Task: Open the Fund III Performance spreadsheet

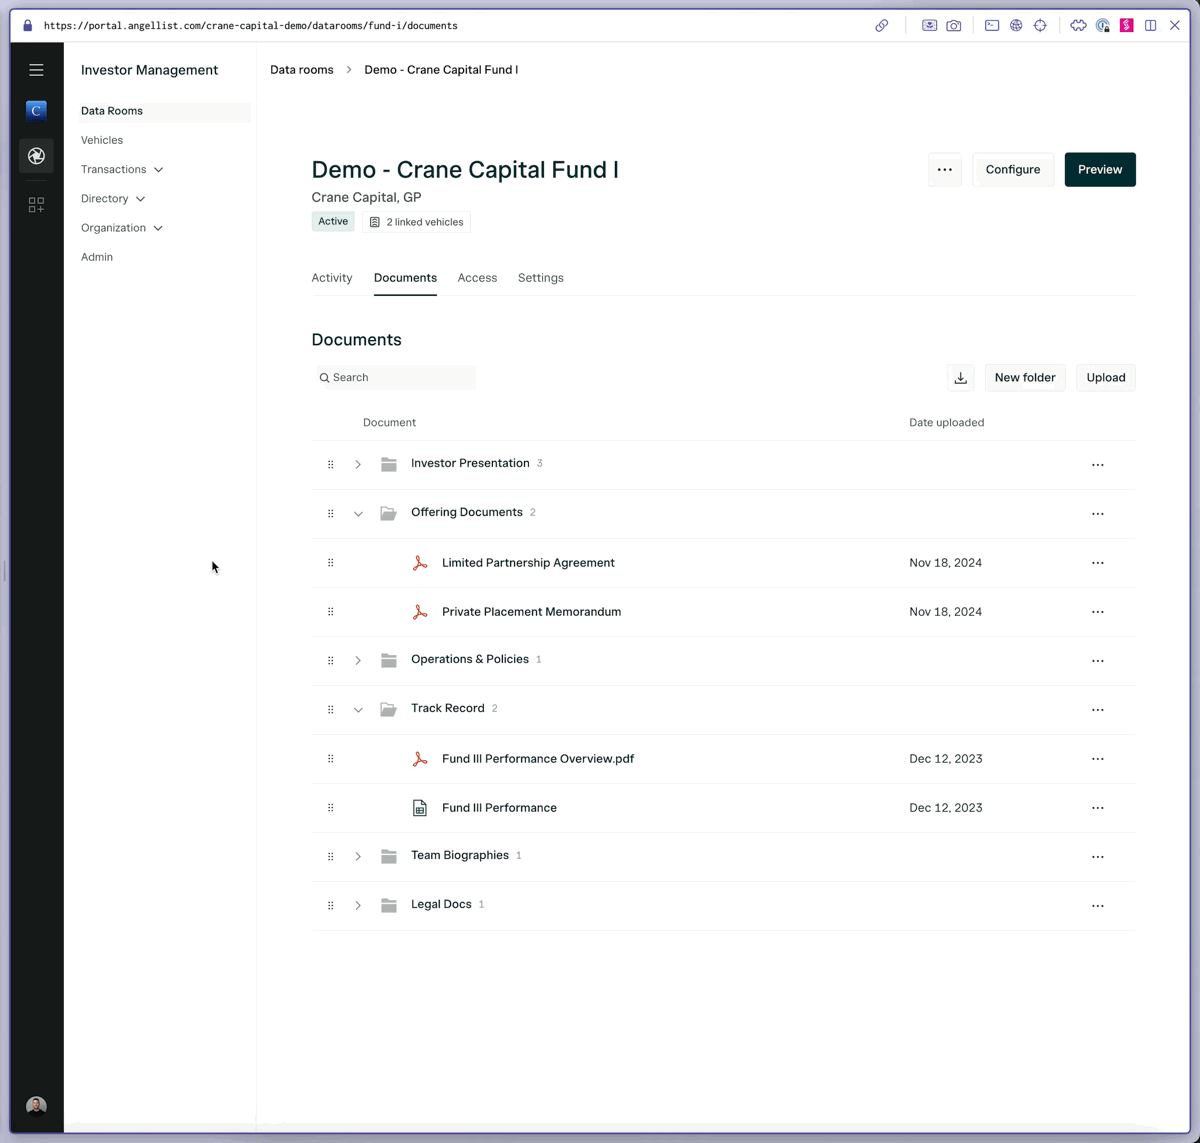Action: tap(499, 808)
